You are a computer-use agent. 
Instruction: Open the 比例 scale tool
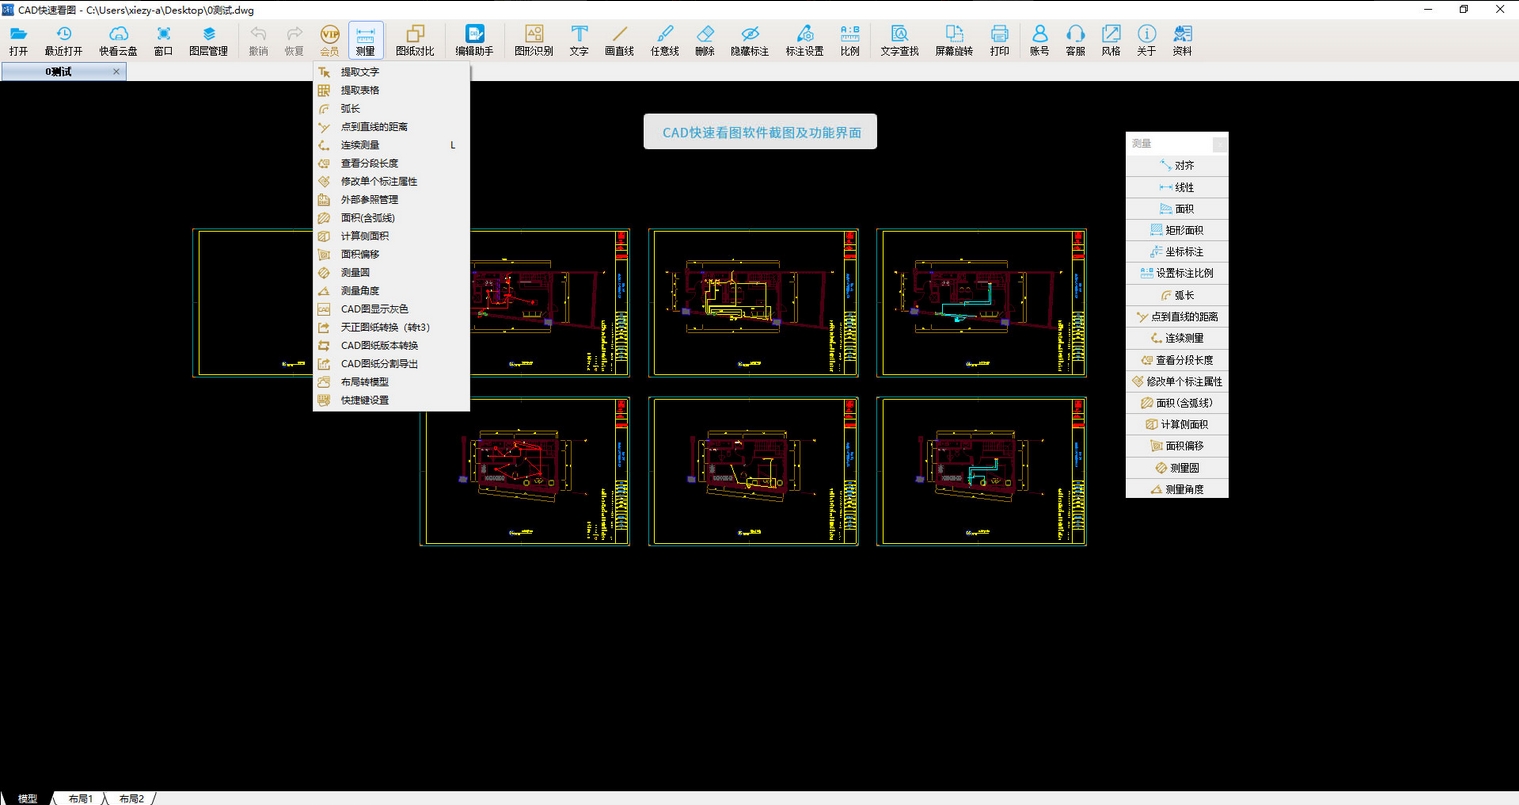click(x=850, y=41)
